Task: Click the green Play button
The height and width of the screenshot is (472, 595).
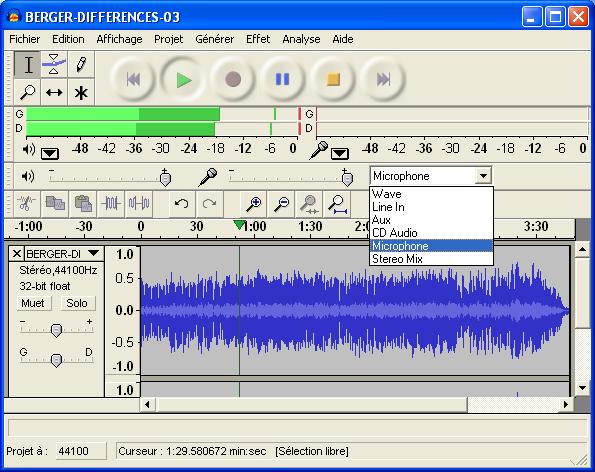Action: pos(184,80)
